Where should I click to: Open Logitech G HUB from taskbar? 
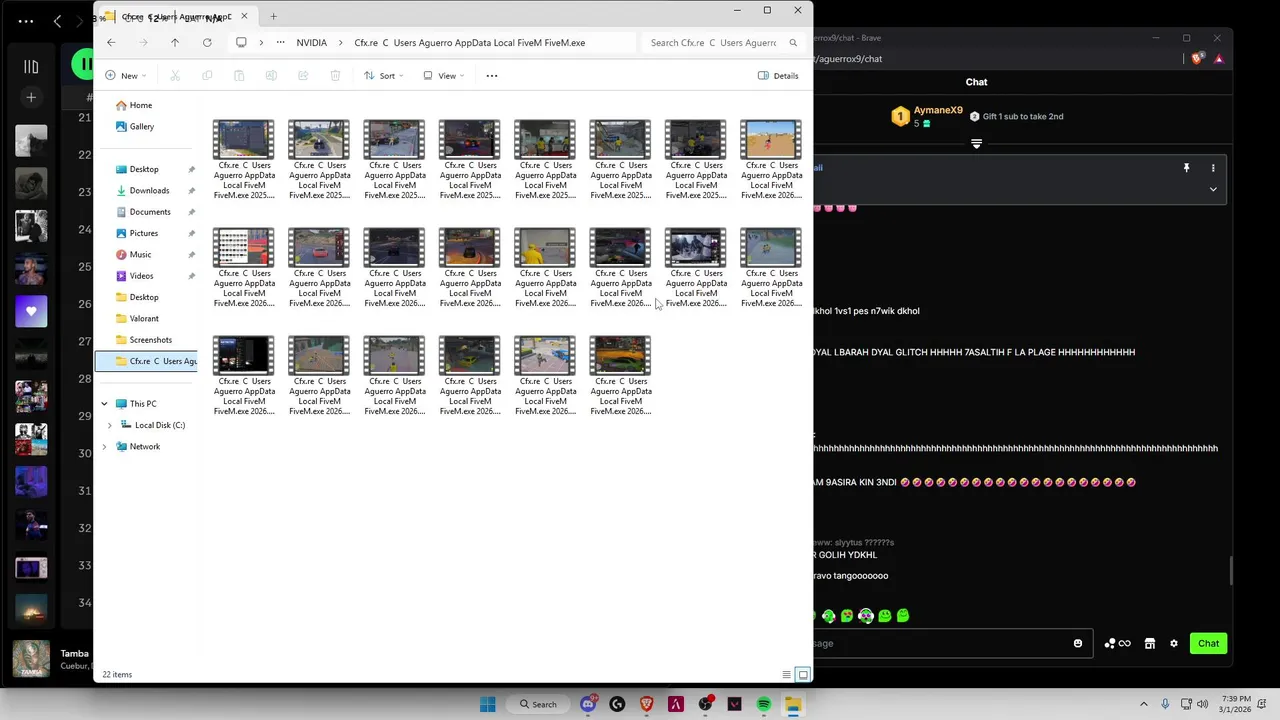(x=617, y=704)
